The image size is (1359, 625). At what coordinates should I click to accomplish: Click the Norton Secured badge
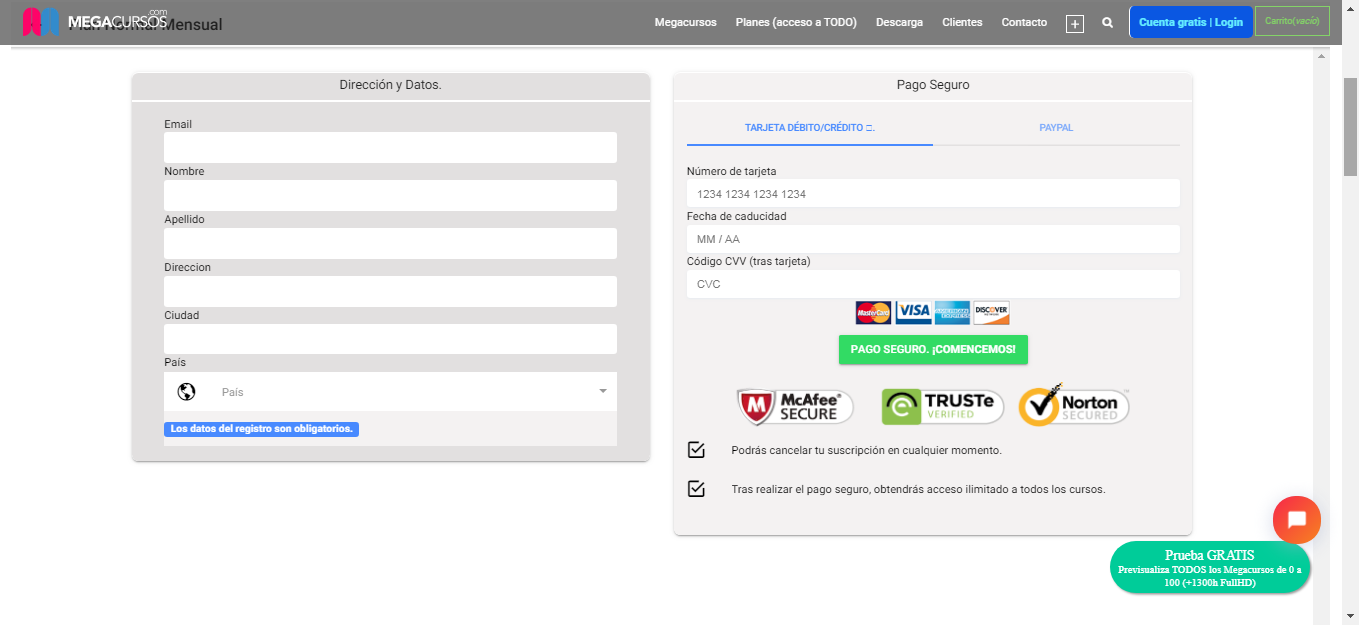pos(1074,405)
